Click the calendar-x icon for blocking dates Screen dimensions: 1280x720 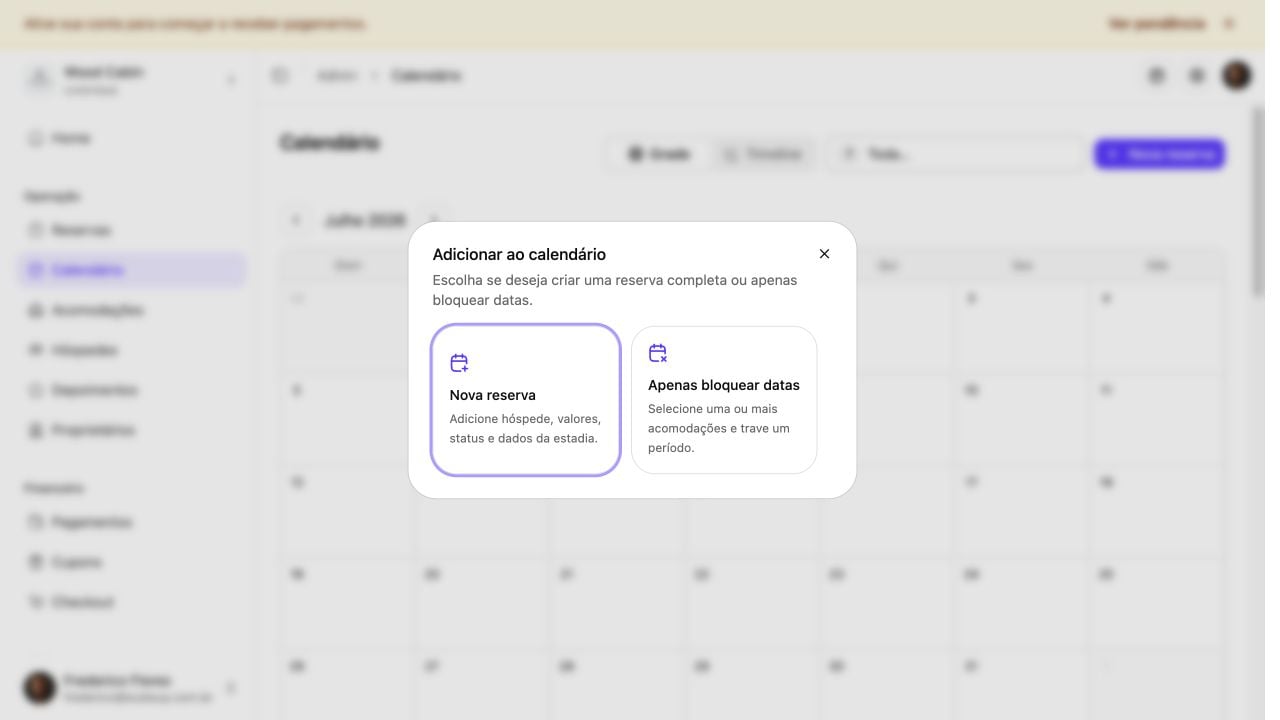click(658, 353)
